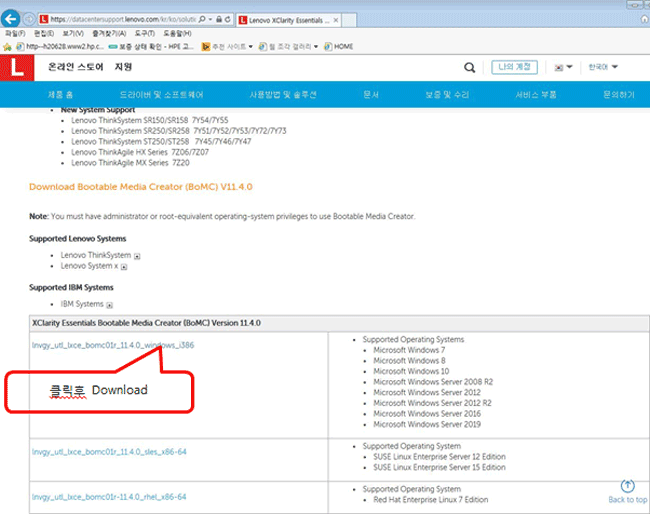Click the address bar URL field

pos(123,19)
